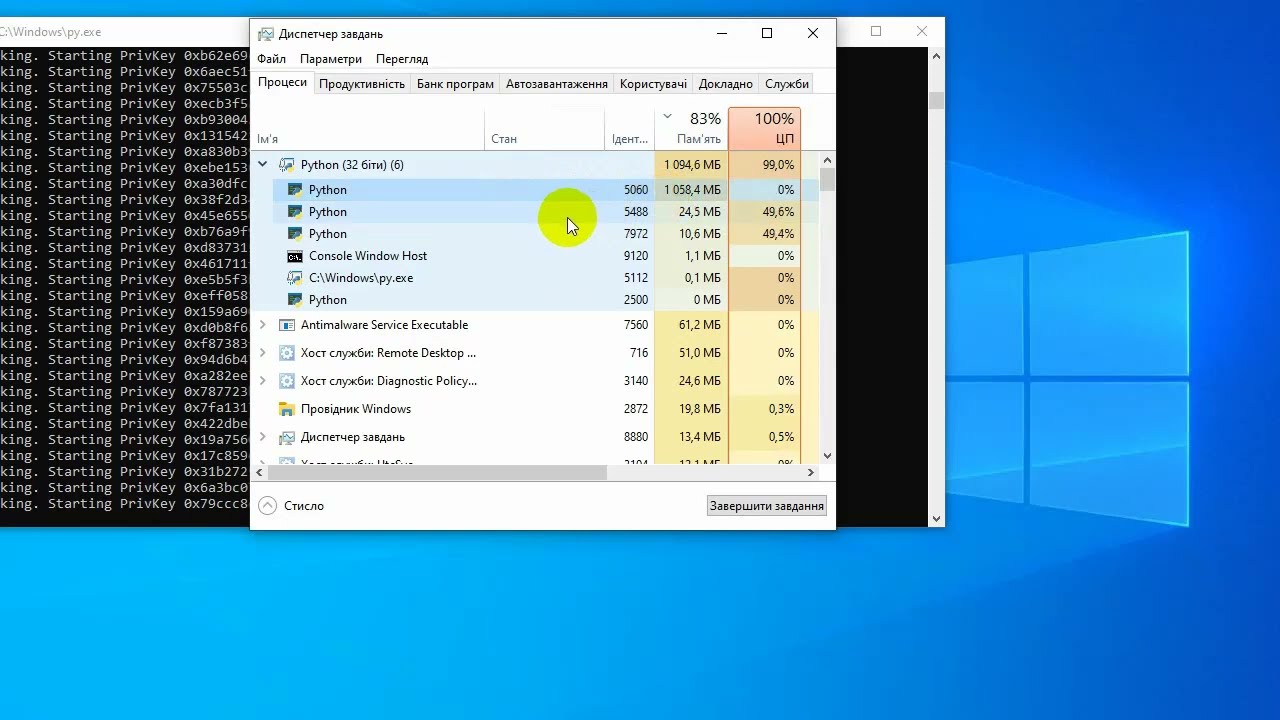Click the Python icon in the PID 5060 row
1280x720 pixels.
coord(295,190)
